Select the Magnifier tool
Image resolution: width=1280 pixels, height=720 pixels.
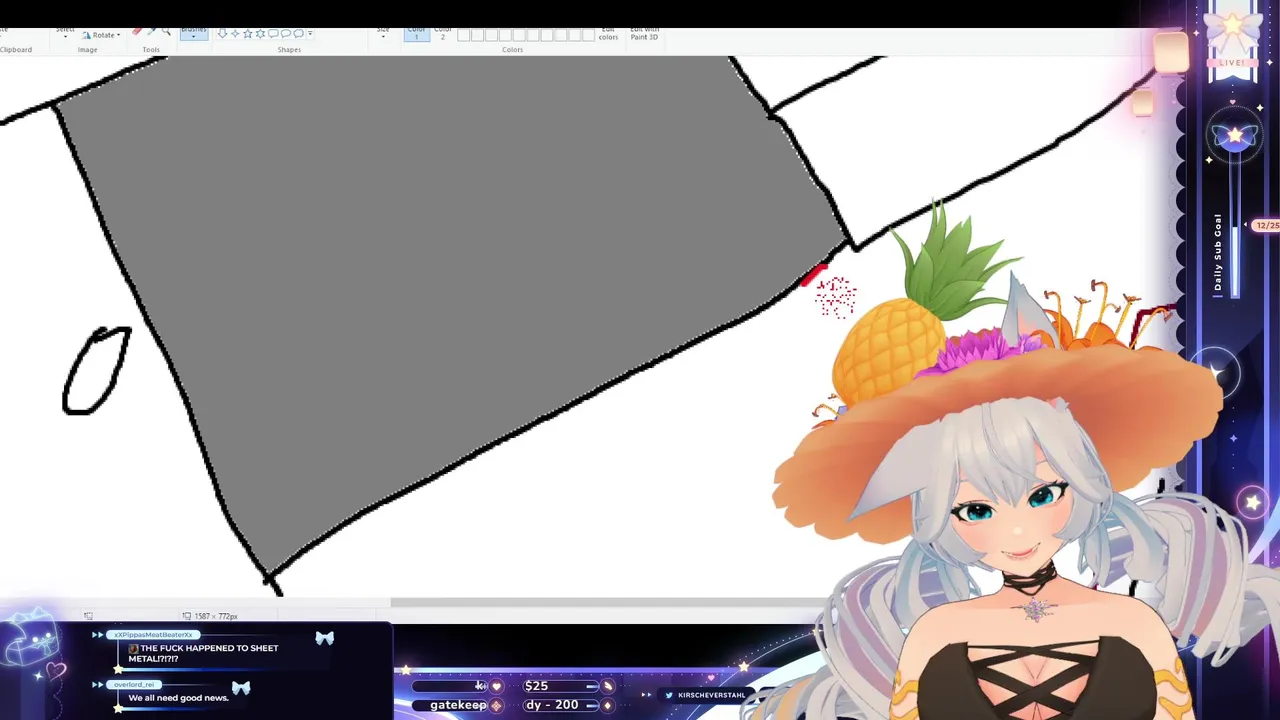point(166,31)
